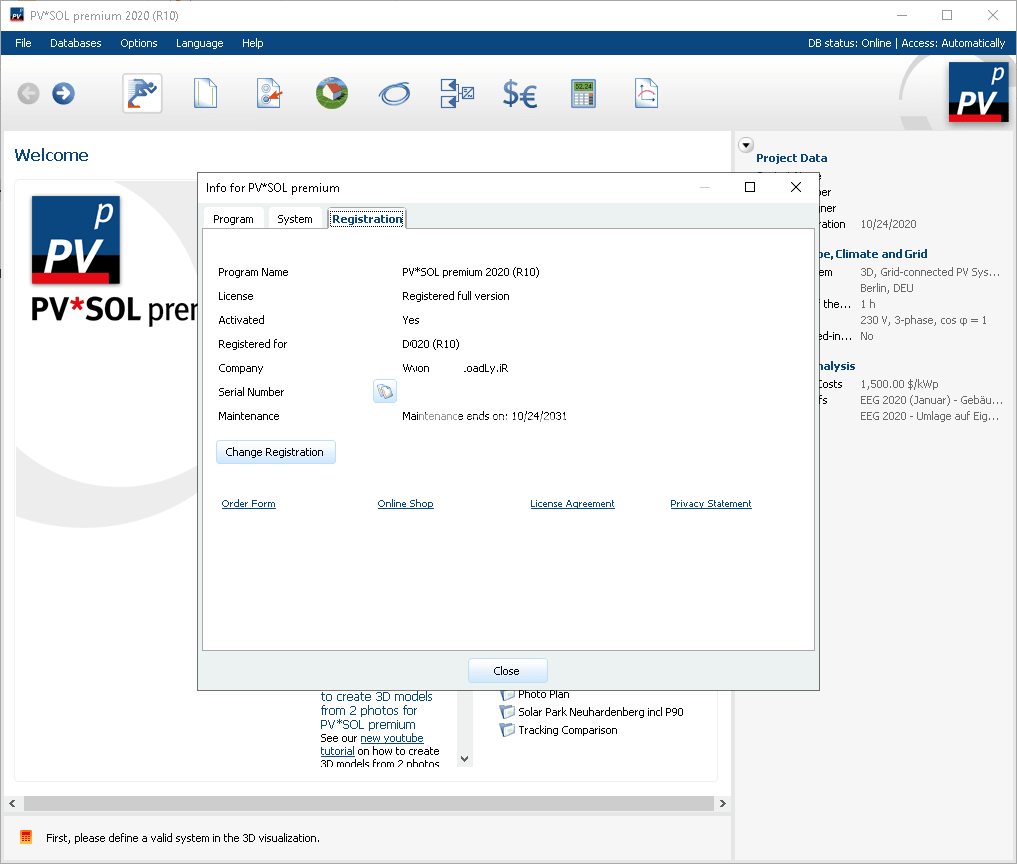This screenshot has width=1017, height=864.
Task: Click the 'EEG 2020 (Januar)' tariff entry
Action: (931, 400)
